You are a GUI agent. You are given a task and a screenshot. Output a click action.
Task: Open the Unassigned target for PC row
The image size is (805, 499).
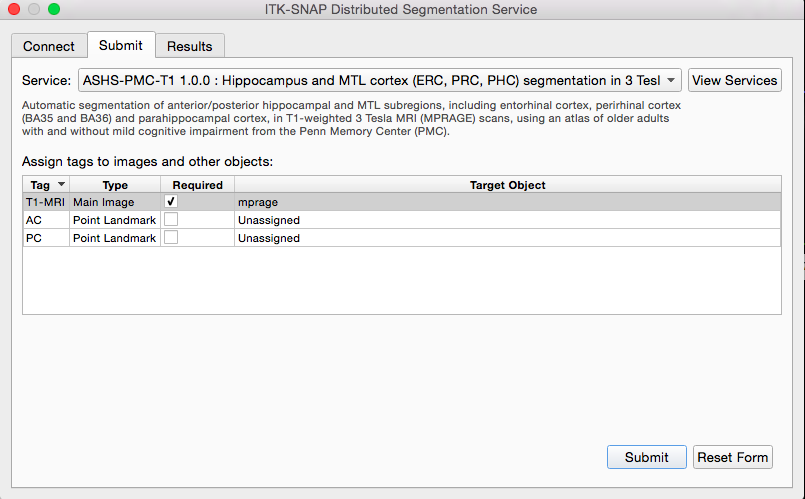(508, 238)
